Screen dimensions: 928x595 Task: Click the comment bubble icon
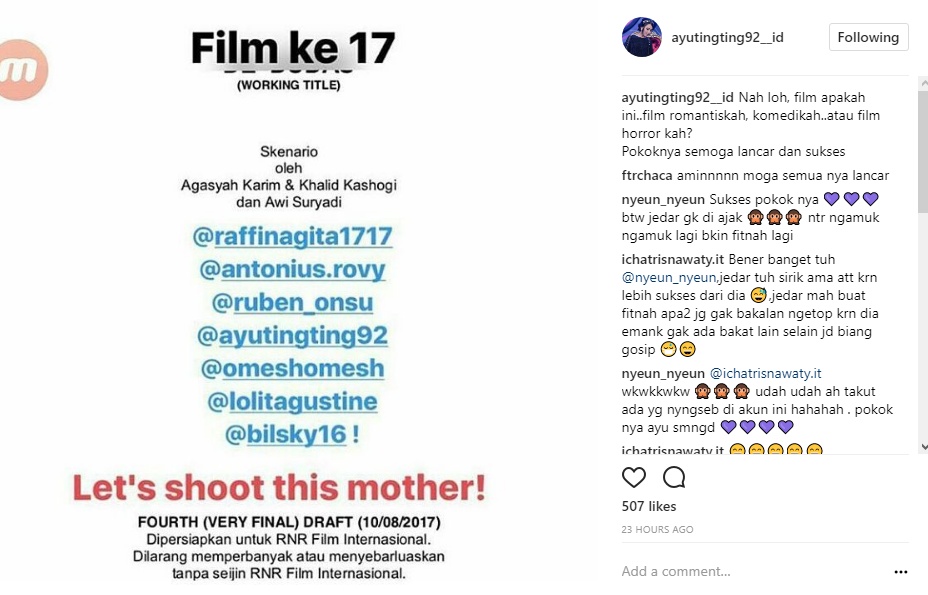(x=674, y=477)
